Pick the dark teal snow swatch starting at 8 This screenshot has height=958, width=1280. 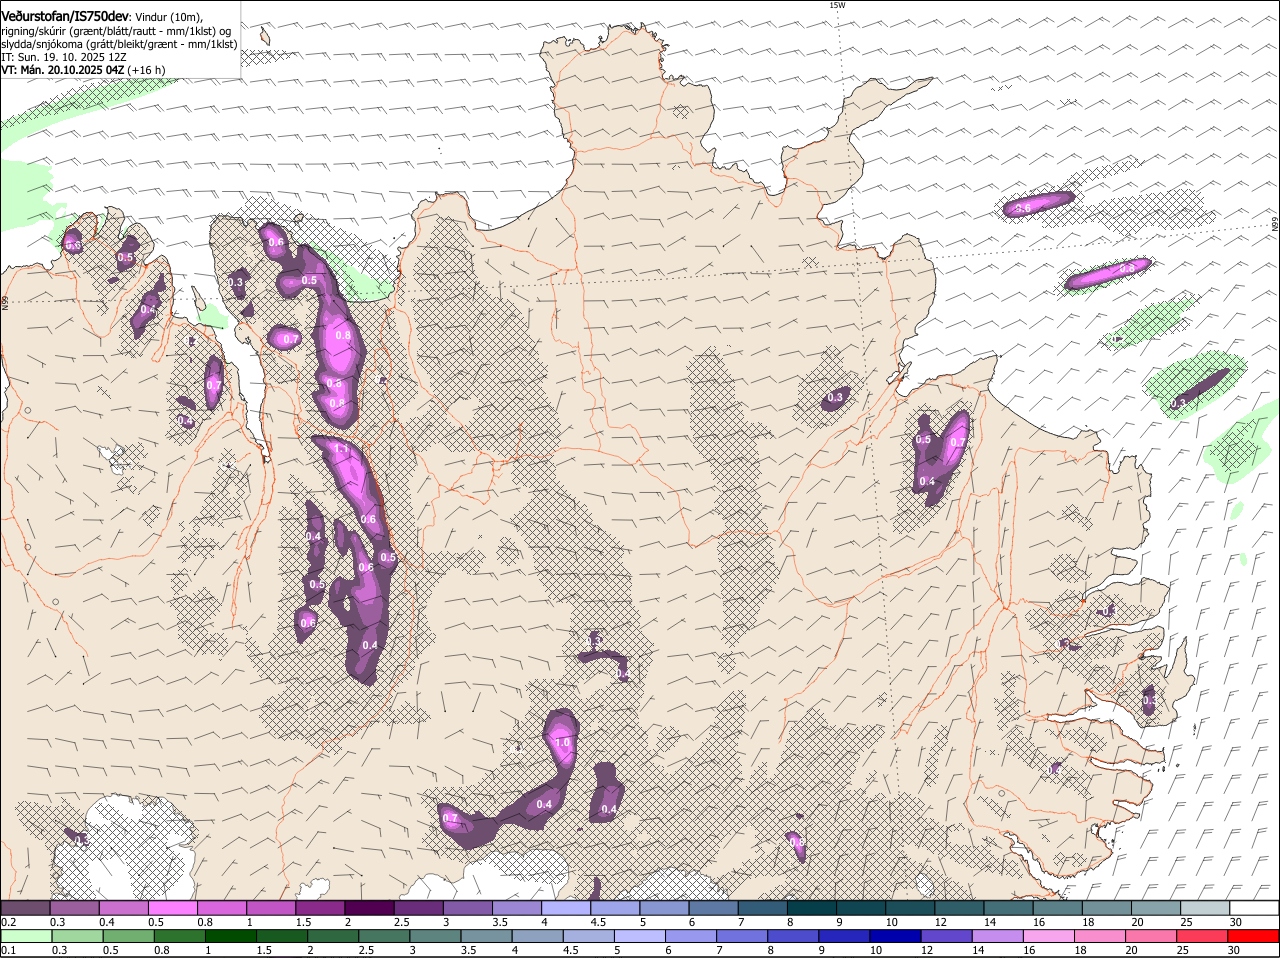[x=812, y=908]
